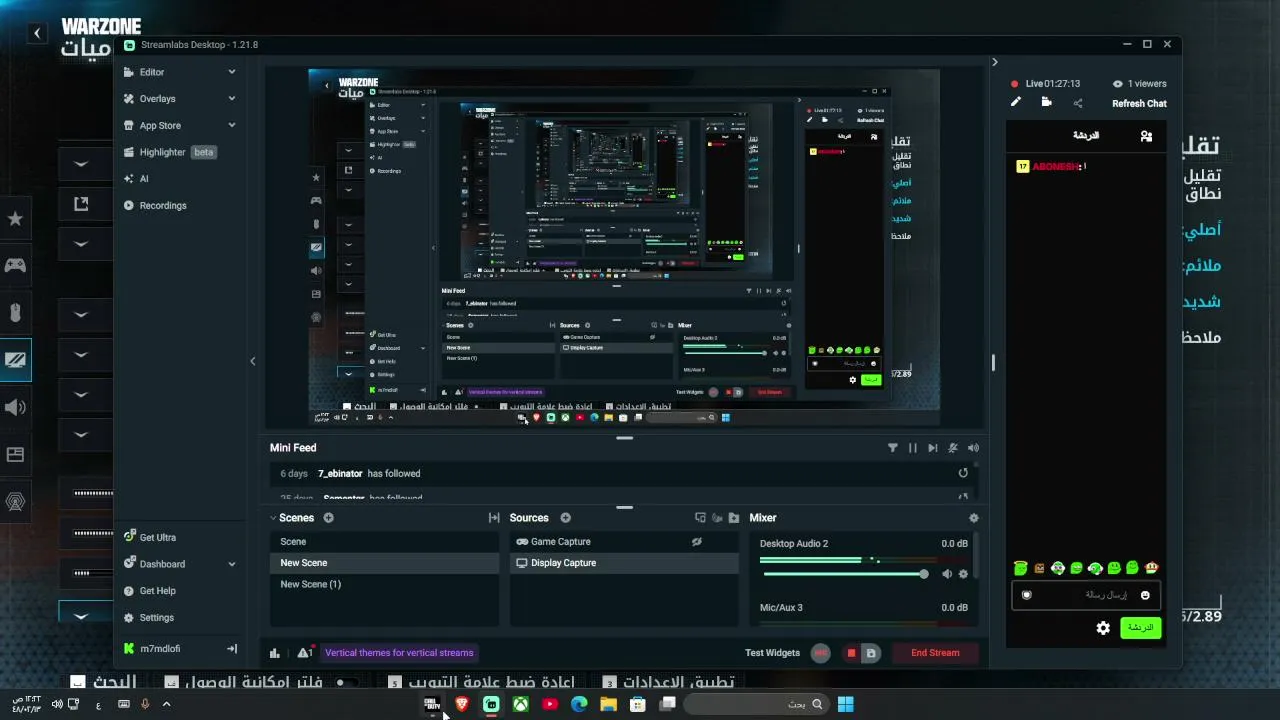Collapse the chat panel with arrow
Viewport: 1280px width, 720px height.
[x=994, y=62]
